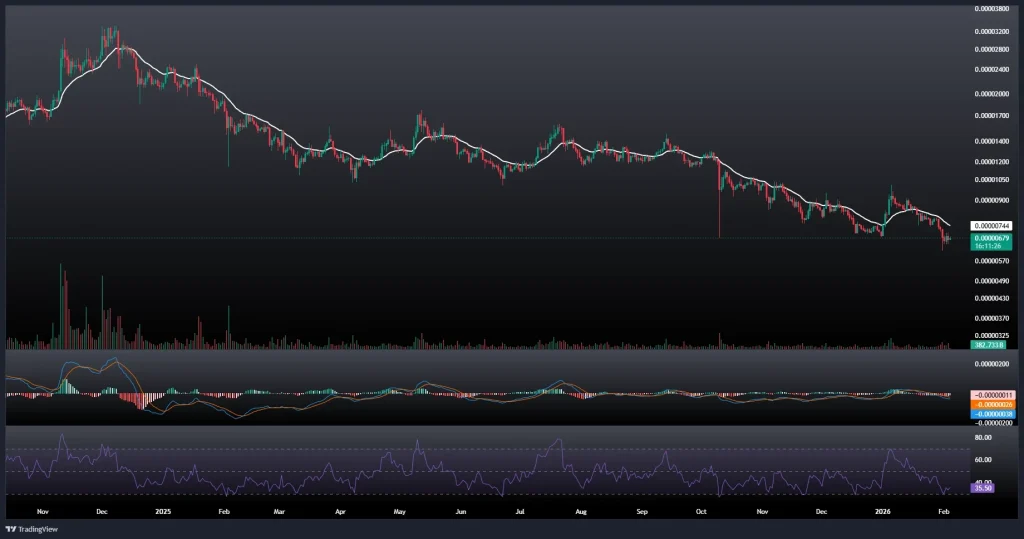Click the 0.00000570 price scale label
The width and height of the screenshot is (1024, 539).
pos(991,260)
